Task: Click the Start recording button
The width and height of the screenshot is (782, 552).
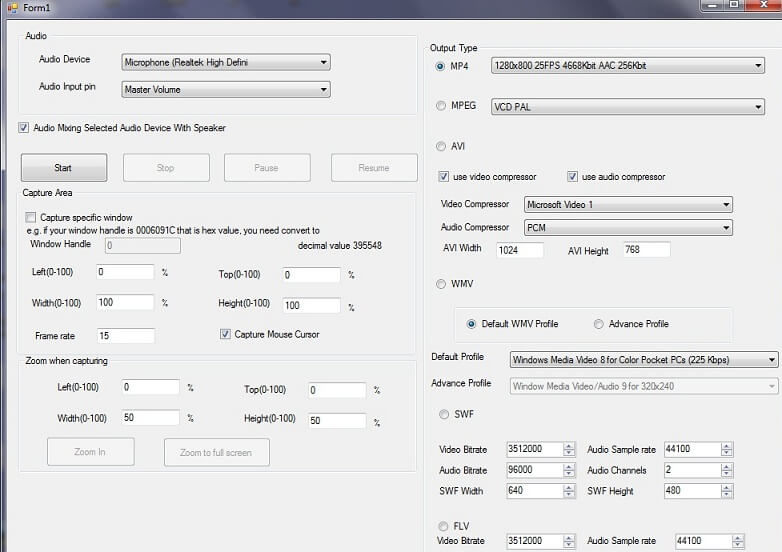Action: point(64,168)
